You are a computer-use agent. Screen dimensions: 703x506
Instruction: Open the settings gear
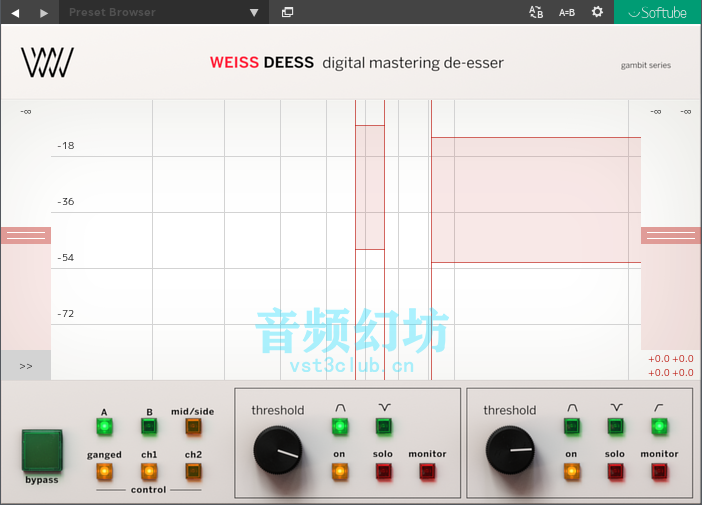[x=597, y=12]
